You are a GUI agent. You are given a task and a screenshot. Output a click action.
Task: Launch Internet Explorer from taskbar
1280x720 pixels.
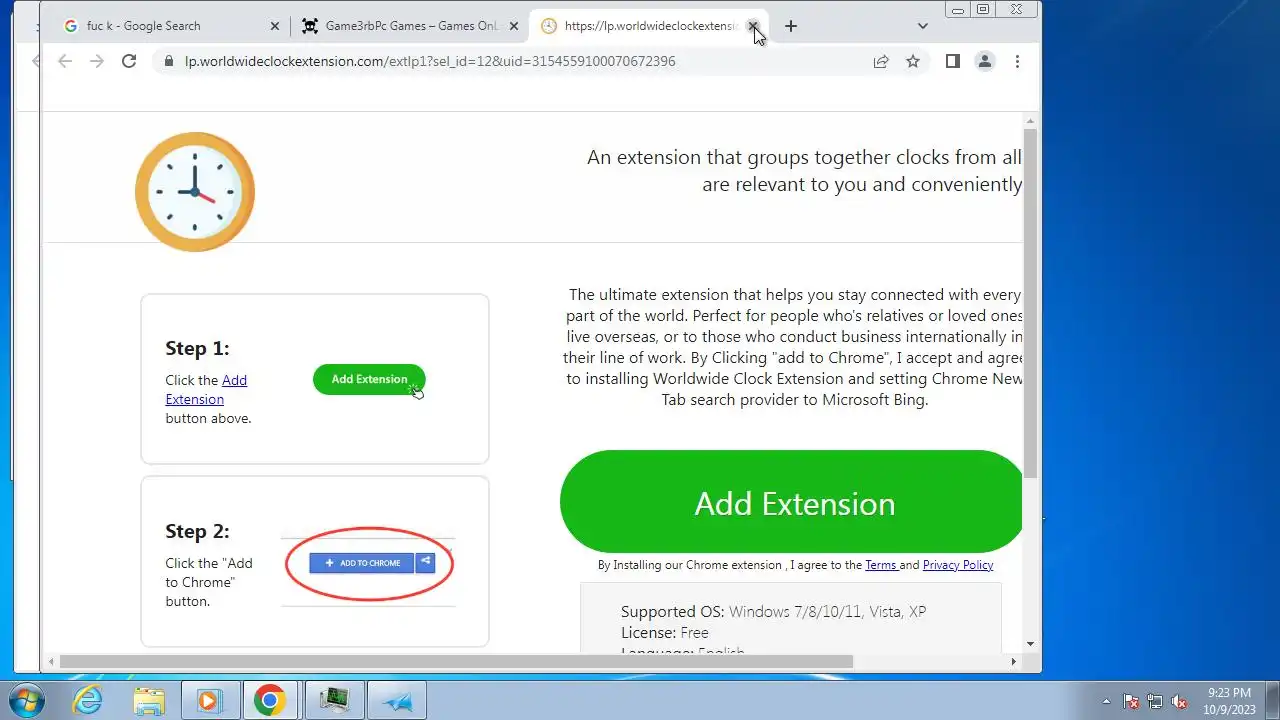[x=88, y=700]
